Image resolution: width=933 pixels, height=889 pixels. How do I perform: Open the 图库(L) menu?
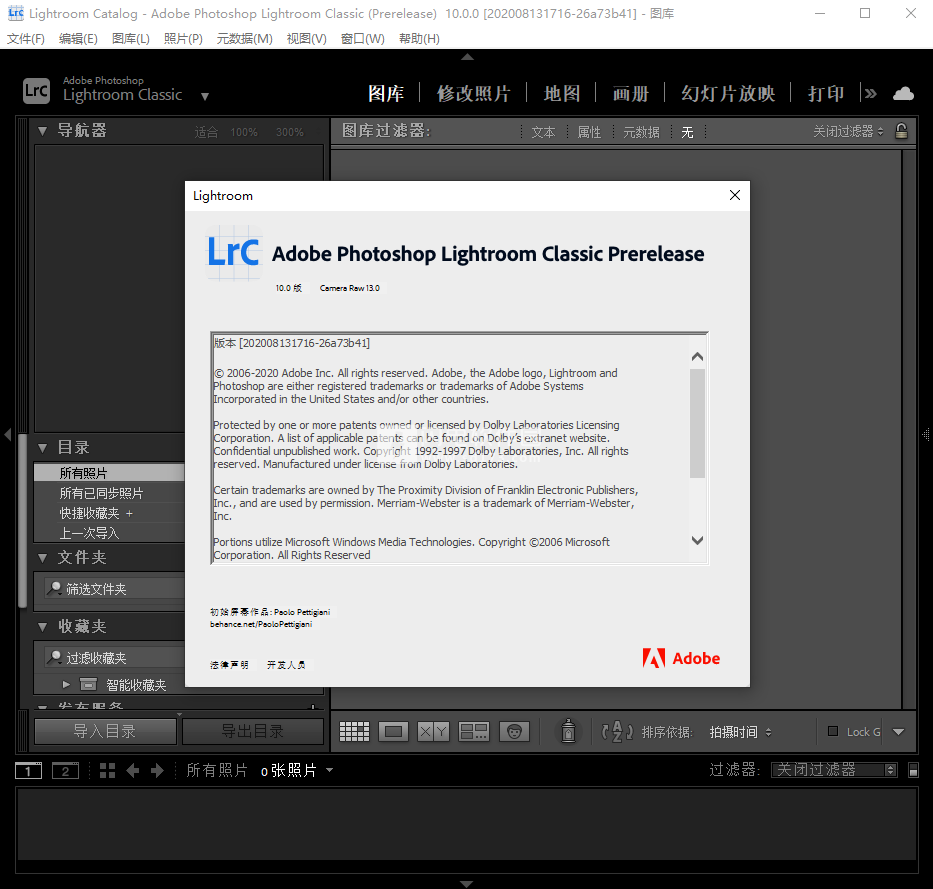click(x=130, y=39)
